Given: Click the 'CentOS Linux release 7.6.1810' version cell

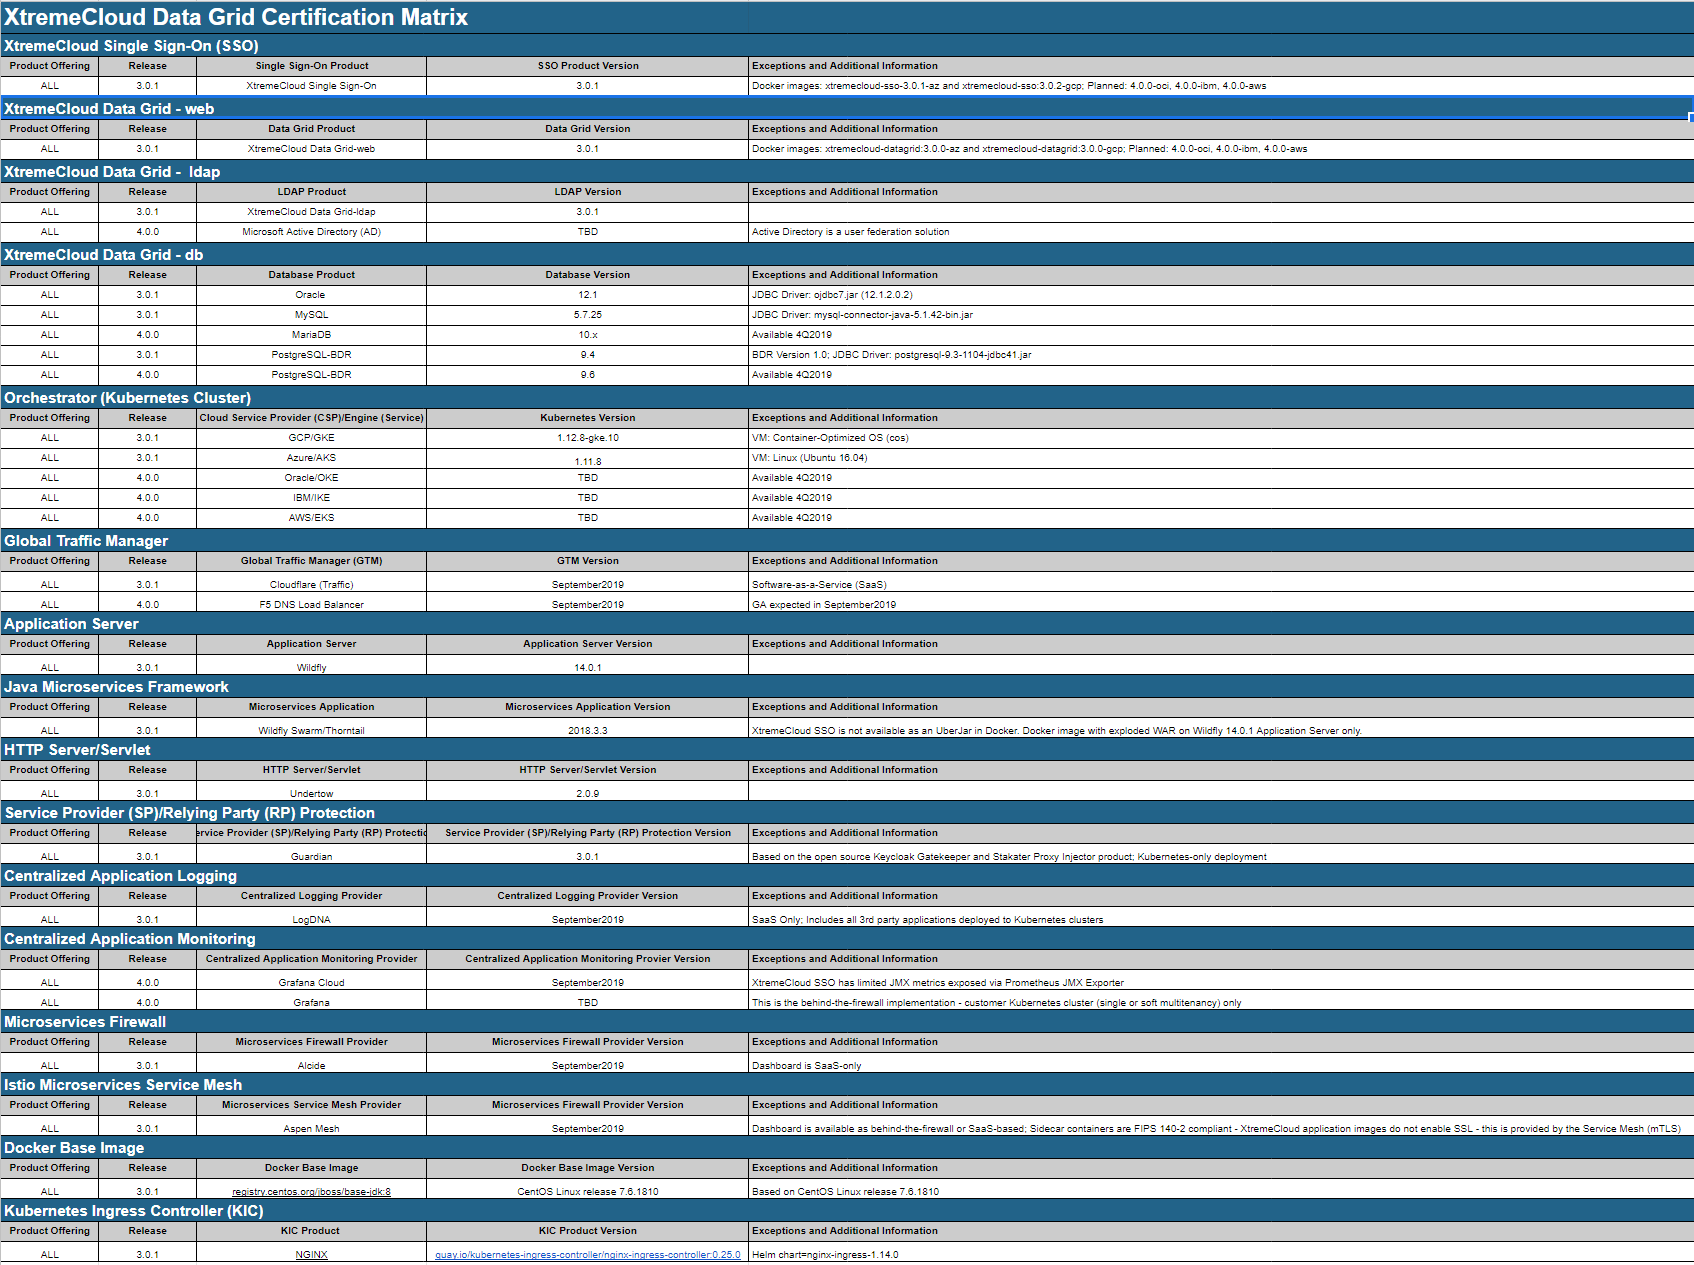Looking at the screenshot, I should [x=588, y=1191].
